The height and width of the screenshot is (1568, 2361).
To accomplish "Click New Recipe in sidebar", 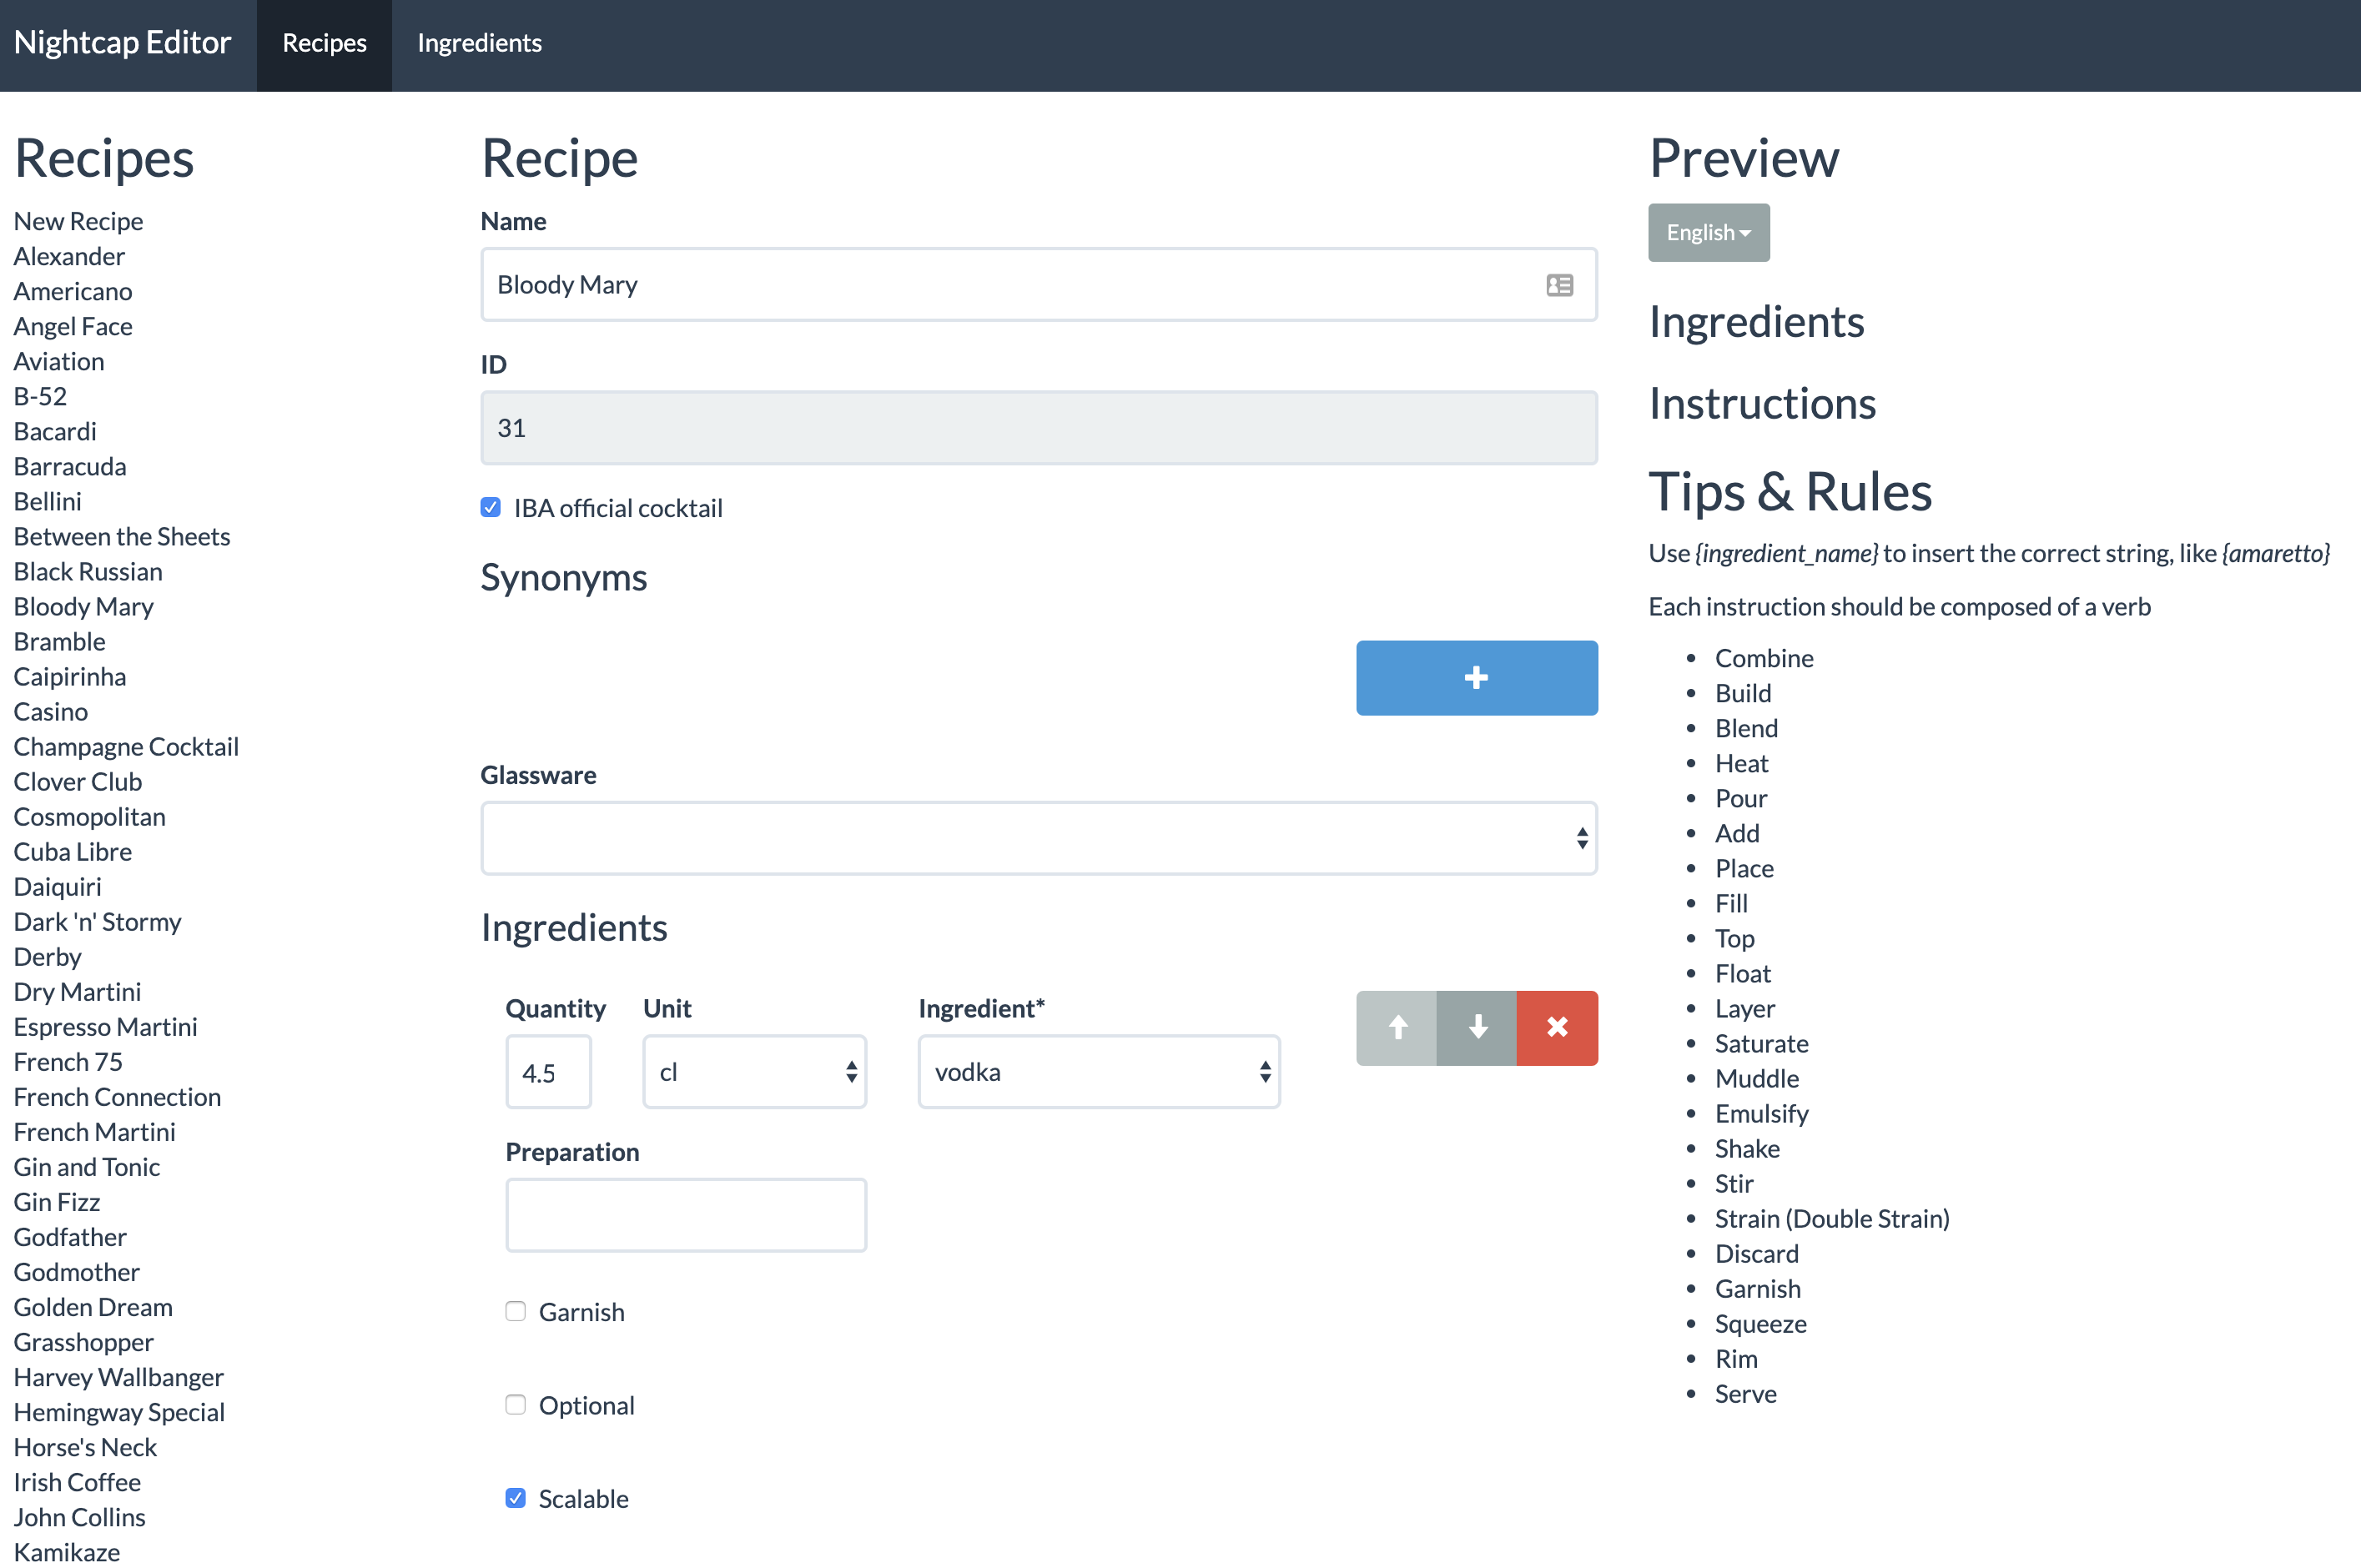I will click(77, 219).
